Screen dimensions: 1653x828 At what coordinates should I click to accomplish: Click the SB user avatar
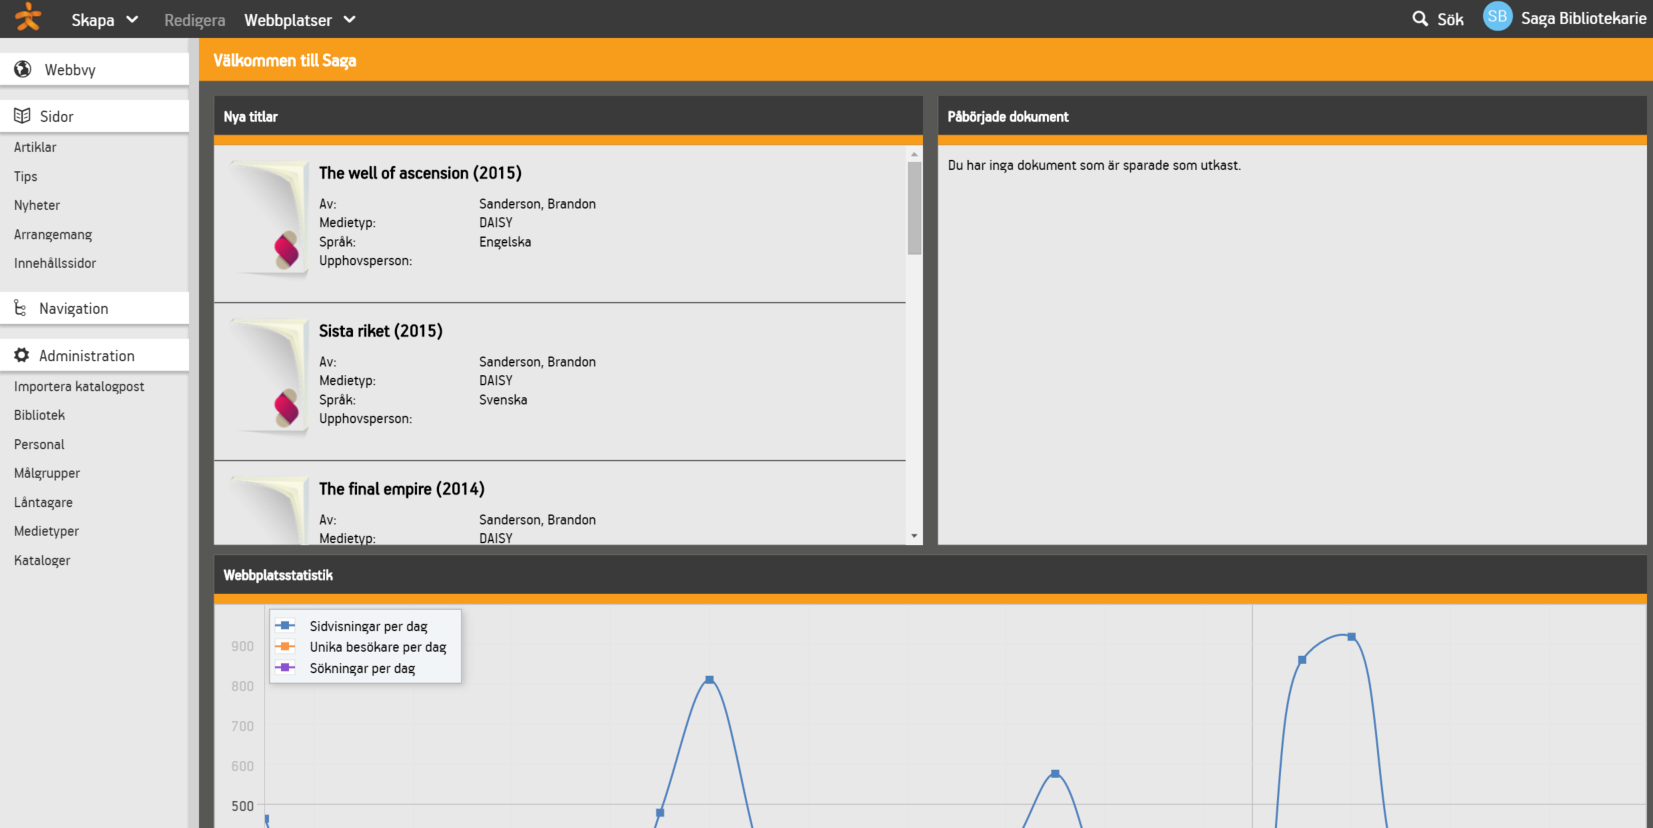click(1497, 16)
